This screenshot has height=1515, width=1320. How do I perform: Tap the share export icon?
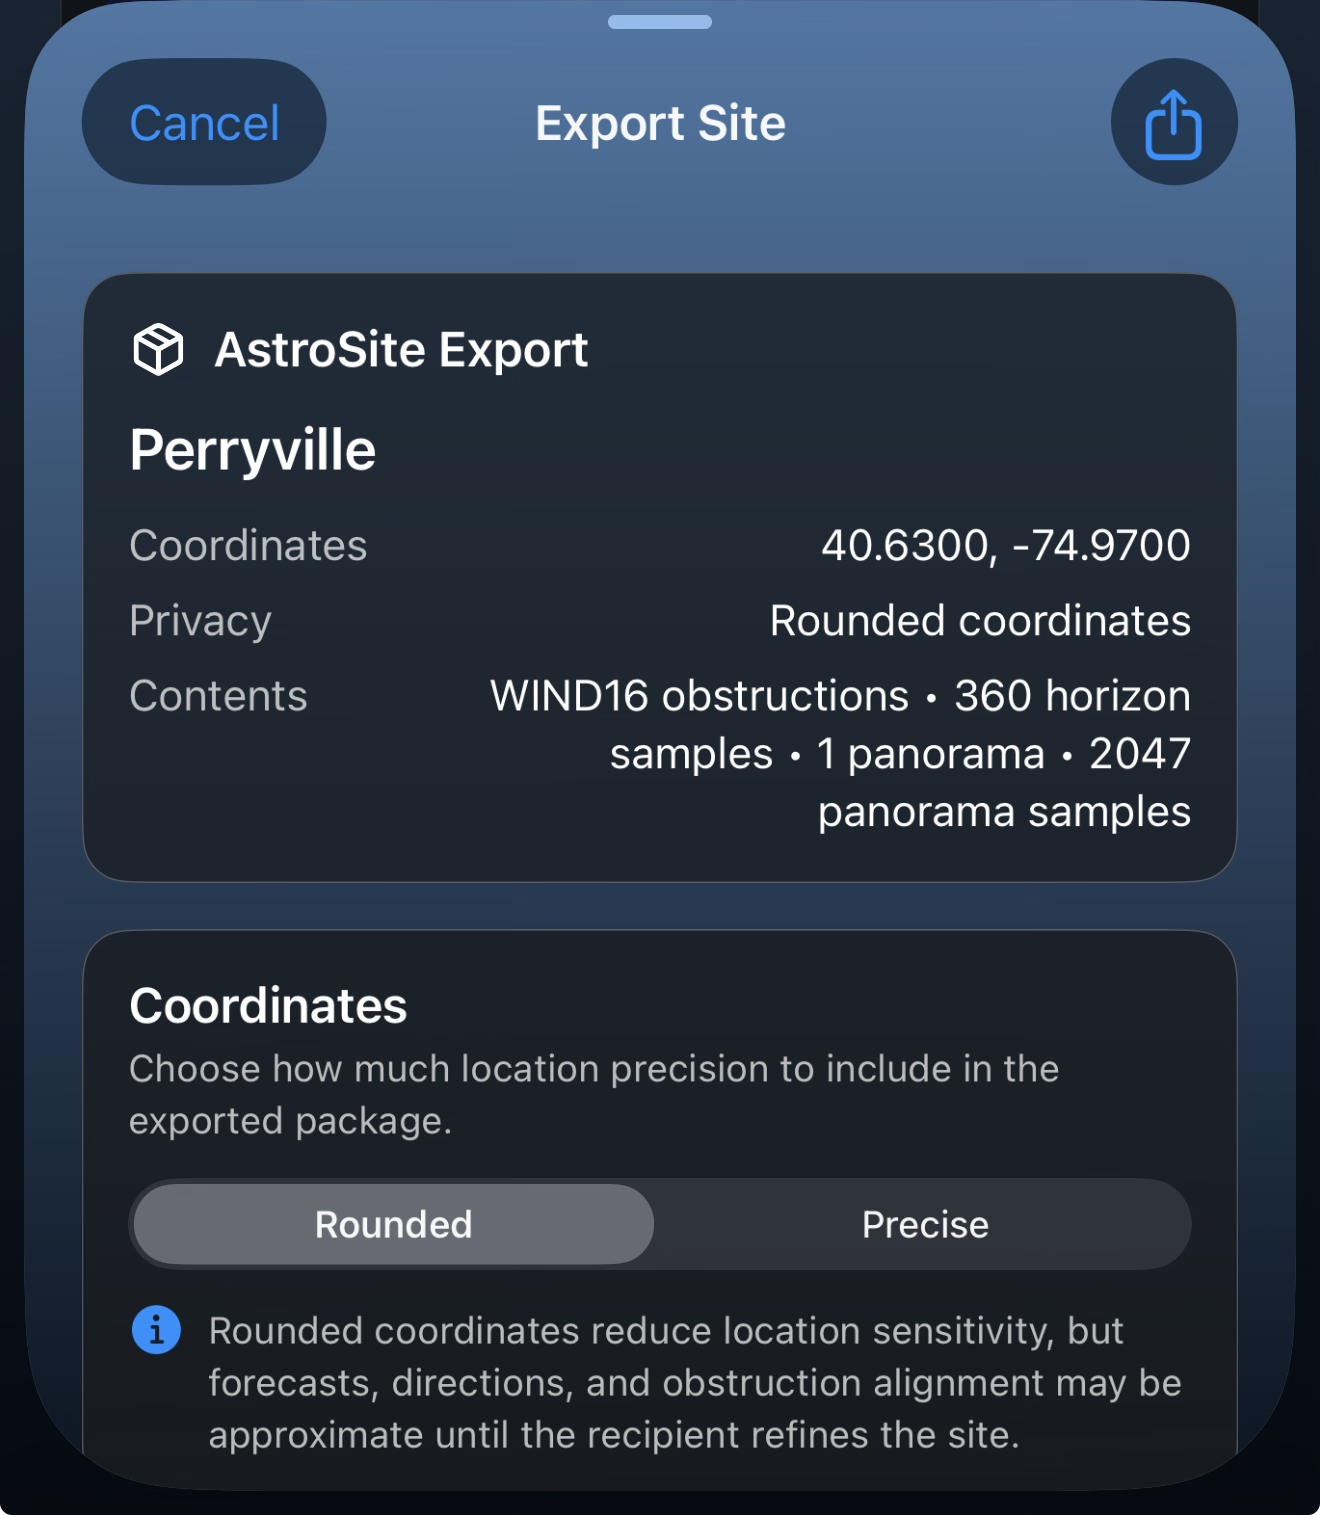coord(1174,122)
